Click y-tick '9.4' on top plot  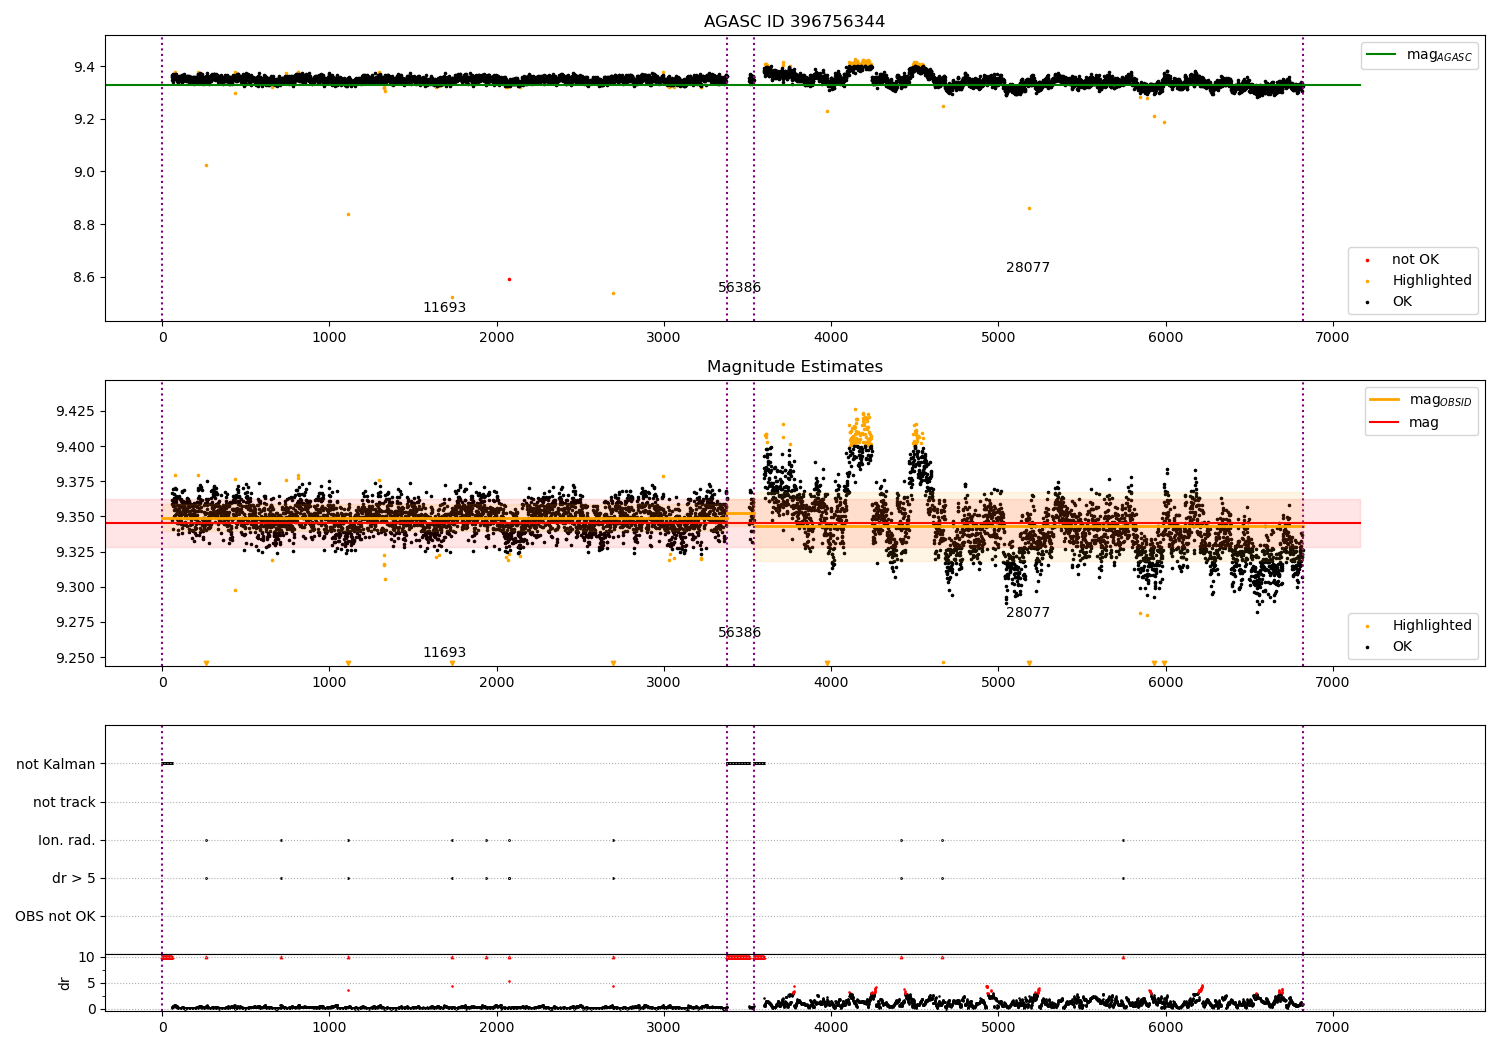85,67
